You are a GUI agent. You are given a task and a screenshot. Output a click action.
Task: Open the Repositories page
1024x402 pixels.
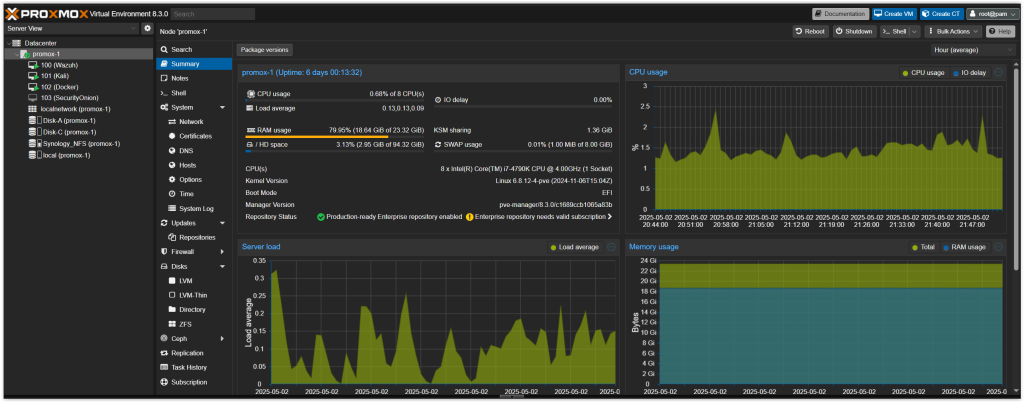(x=194, y=238)
